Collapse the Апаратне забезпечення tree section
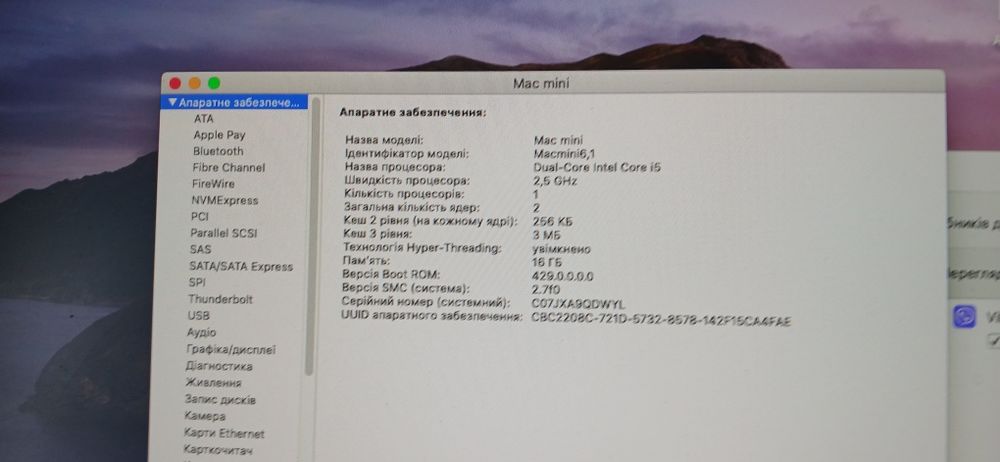Viewport: 1000px width, 462px height. [x=173, y=102]
